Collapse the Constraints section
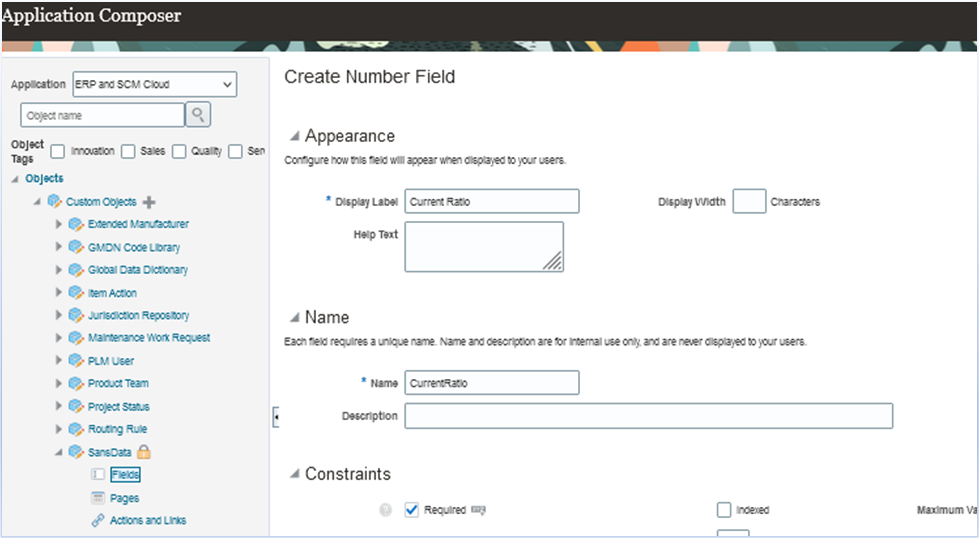Image resolution: width=979 pixels, height=538 pixels. (x=294, y=474)
